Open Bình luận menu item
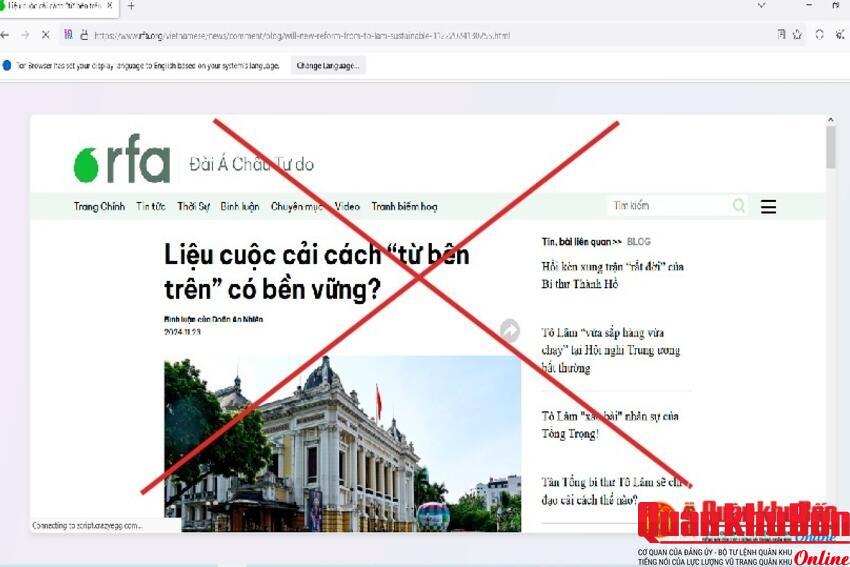Screen dimensions: 850x567 pyautogui.click(x=240, y=207)
